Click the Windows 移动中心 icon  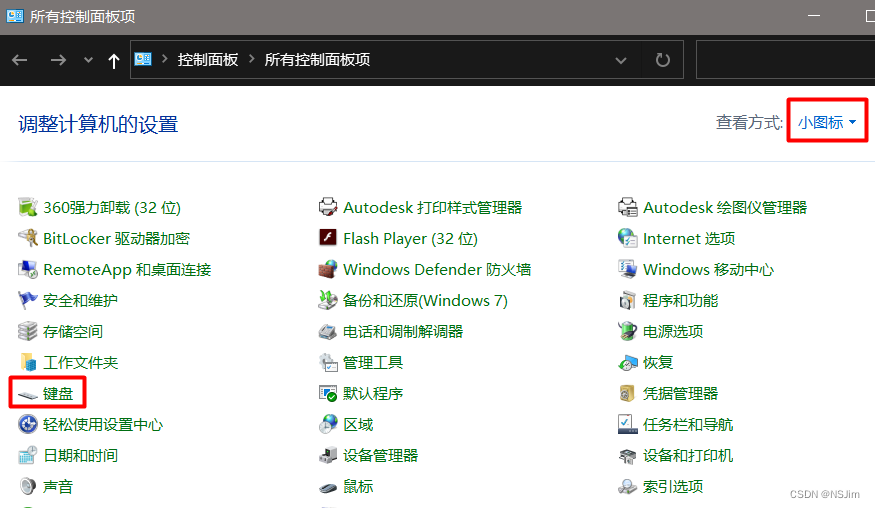point(628,270)
